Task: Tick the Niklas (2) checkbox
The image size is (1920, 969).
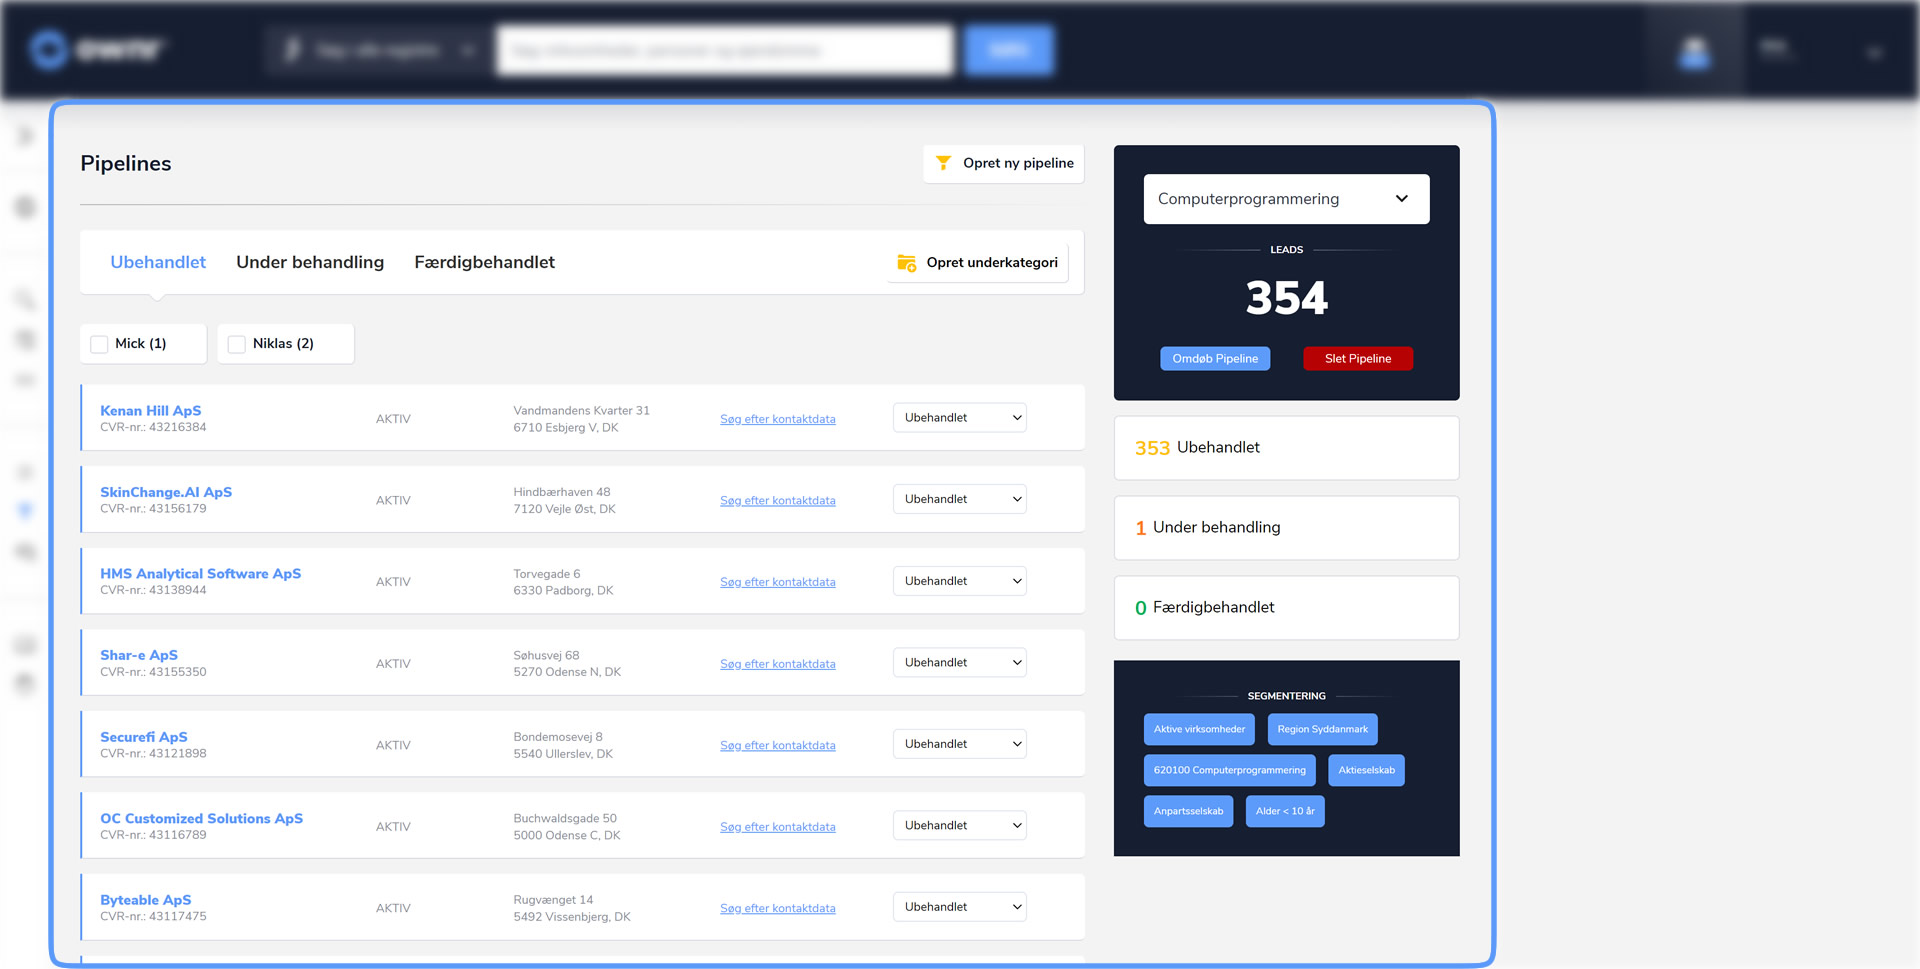Action: tap(237, 344)
